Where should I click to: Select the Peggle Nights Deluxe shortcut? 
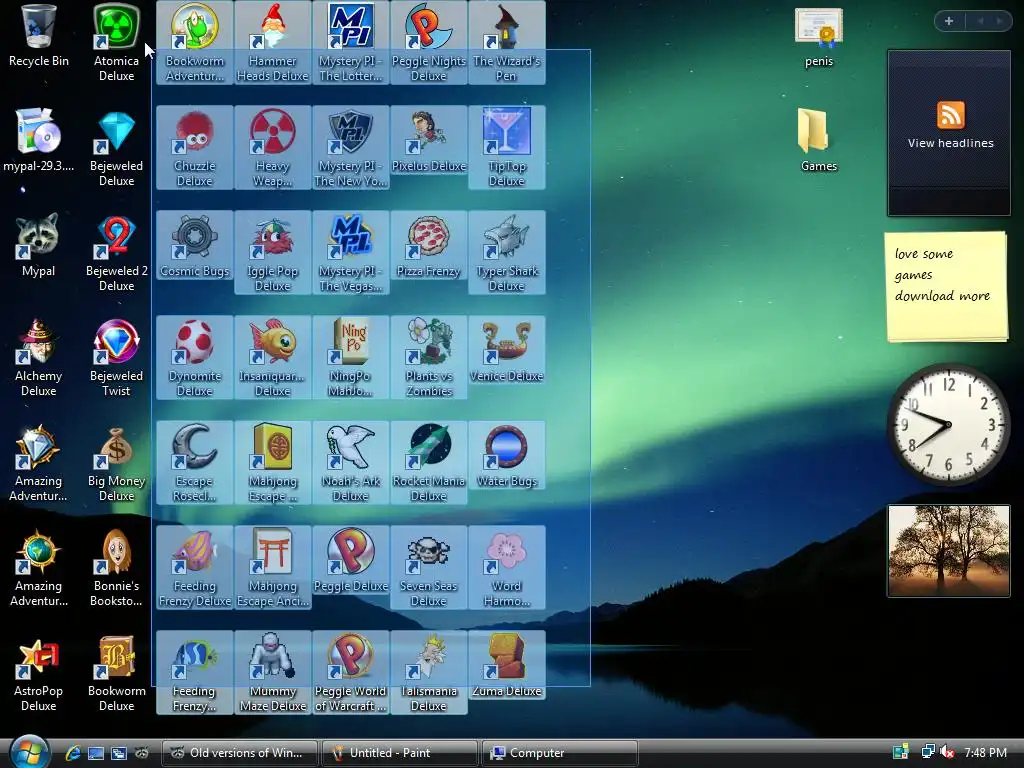[x=428, y=42]
